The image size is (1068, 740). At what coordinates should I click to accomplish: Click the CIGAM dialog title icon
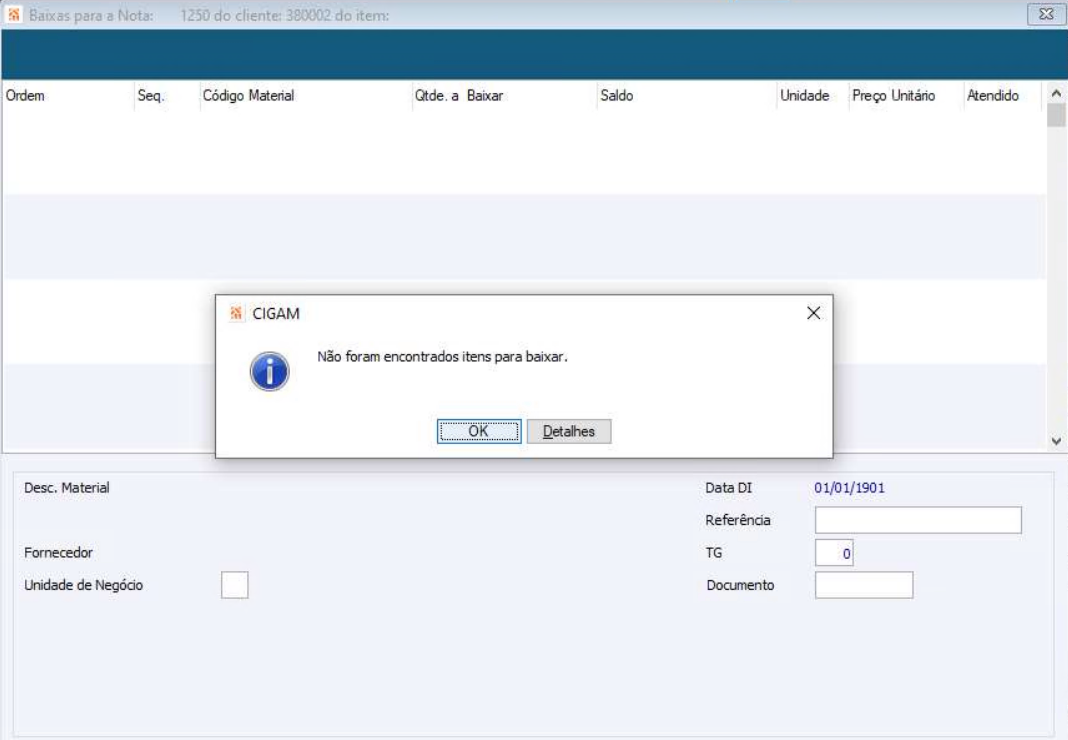(236, 313)
